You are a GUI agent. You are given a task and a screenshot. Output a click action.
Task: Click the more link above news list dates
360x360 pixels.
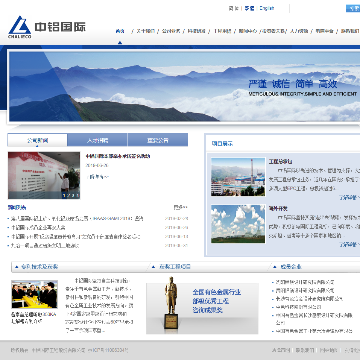pos(180,207)
